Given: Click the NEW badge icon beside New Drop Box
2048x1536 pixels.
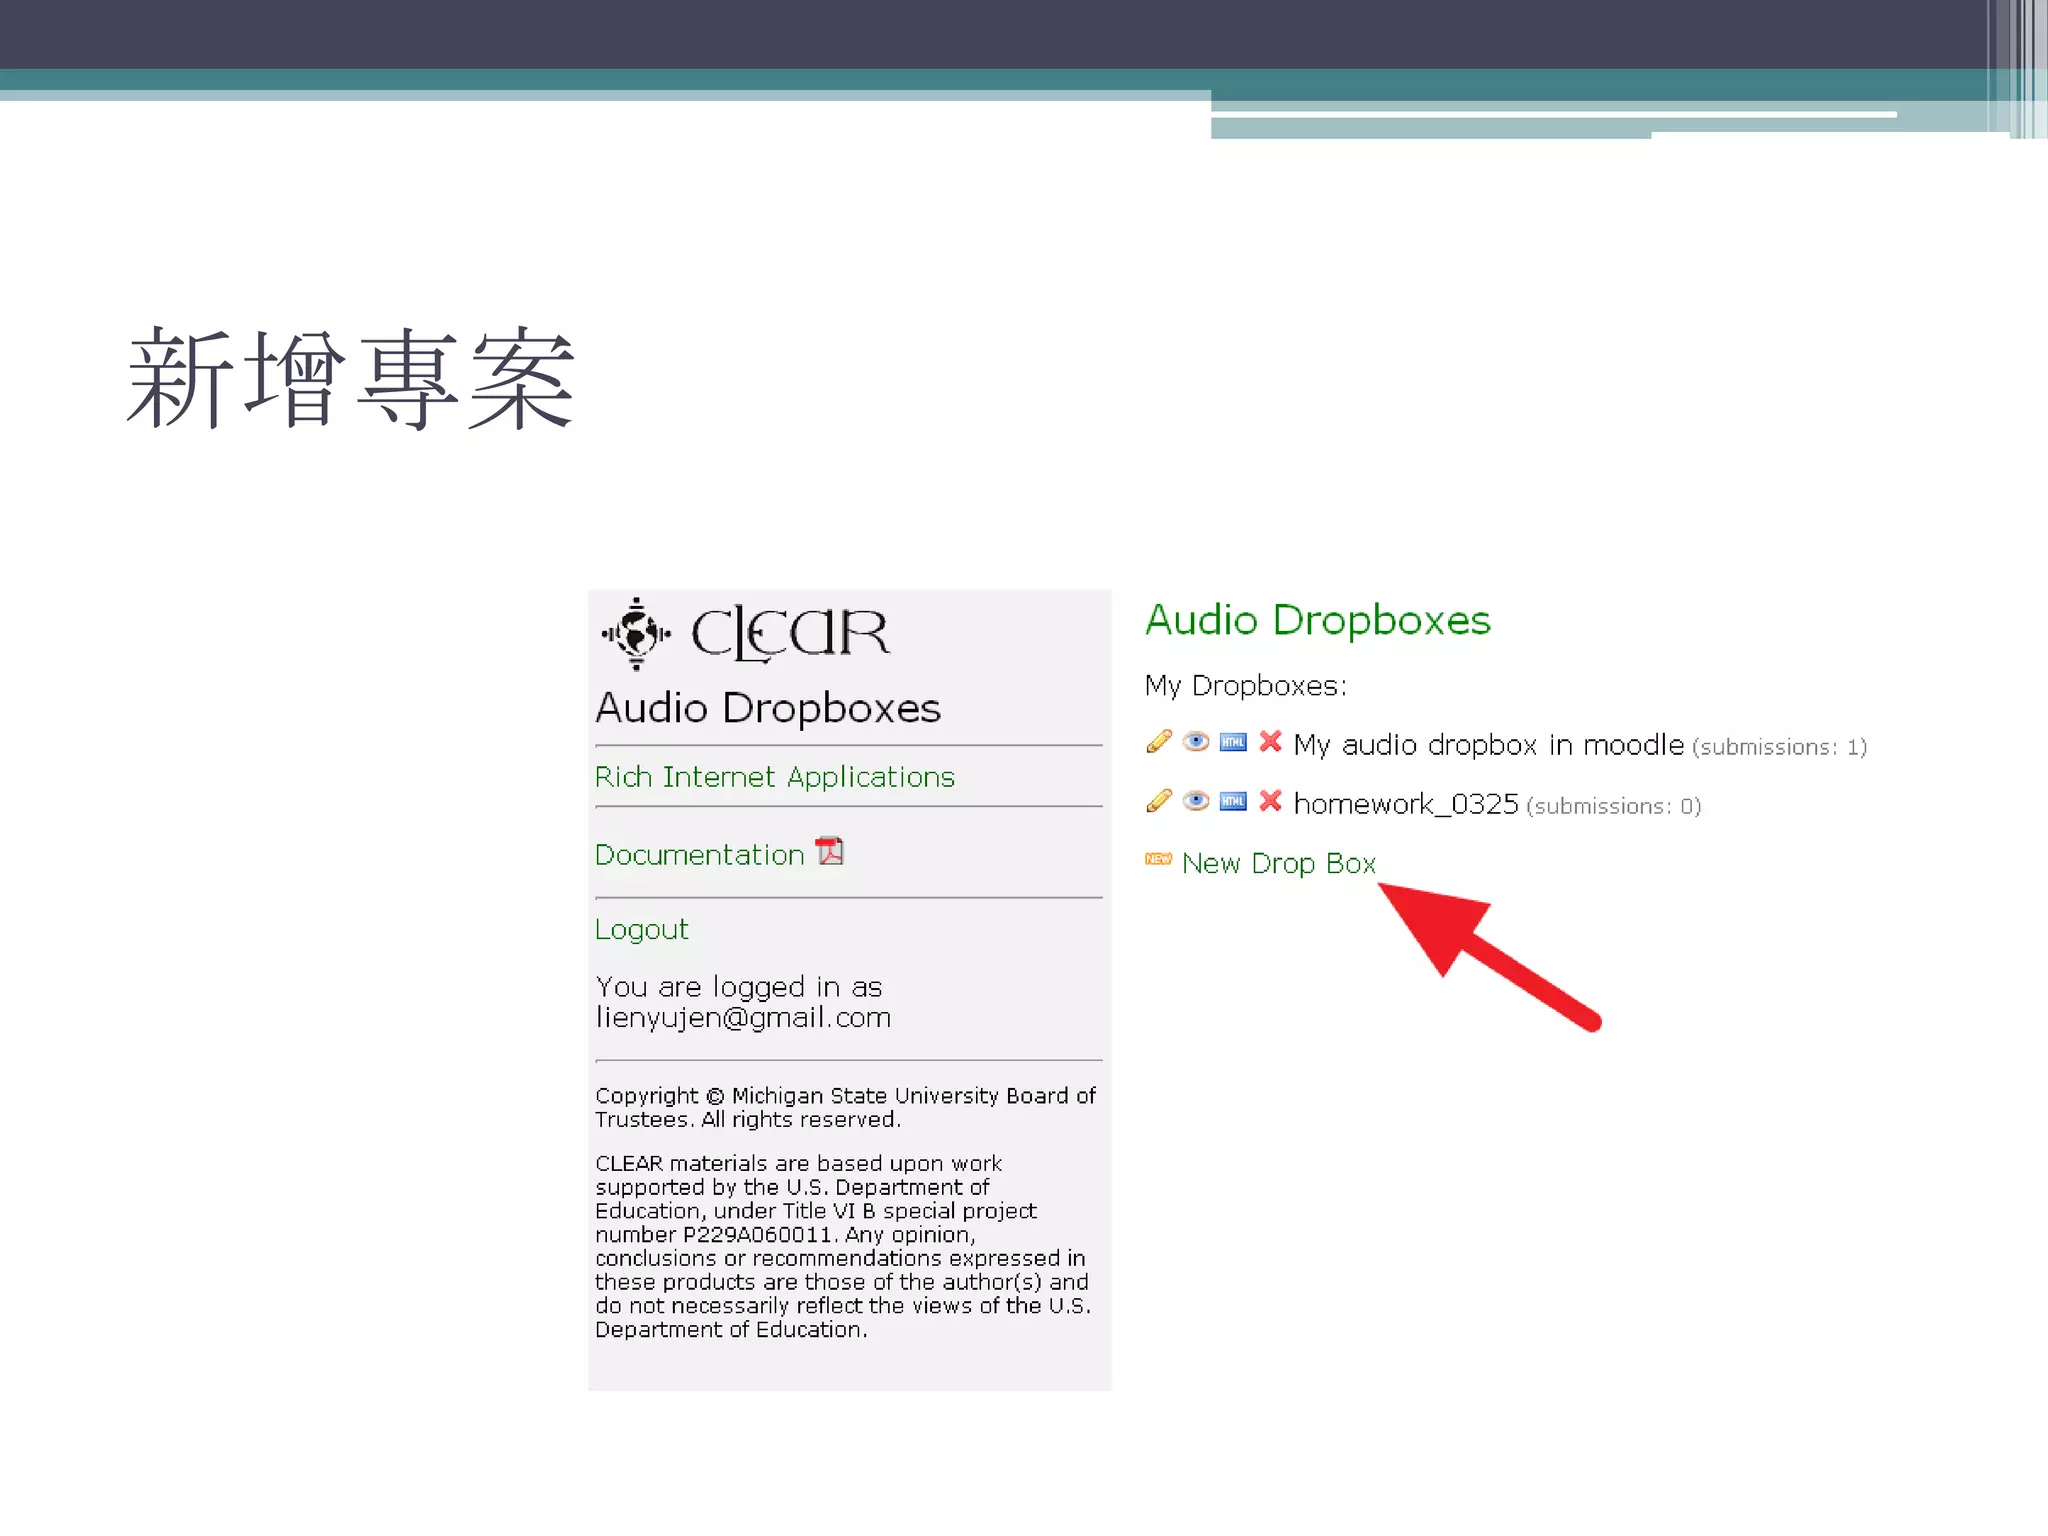Looking at the screenshot, I should pyautogui.click(x=1158, y=859).
